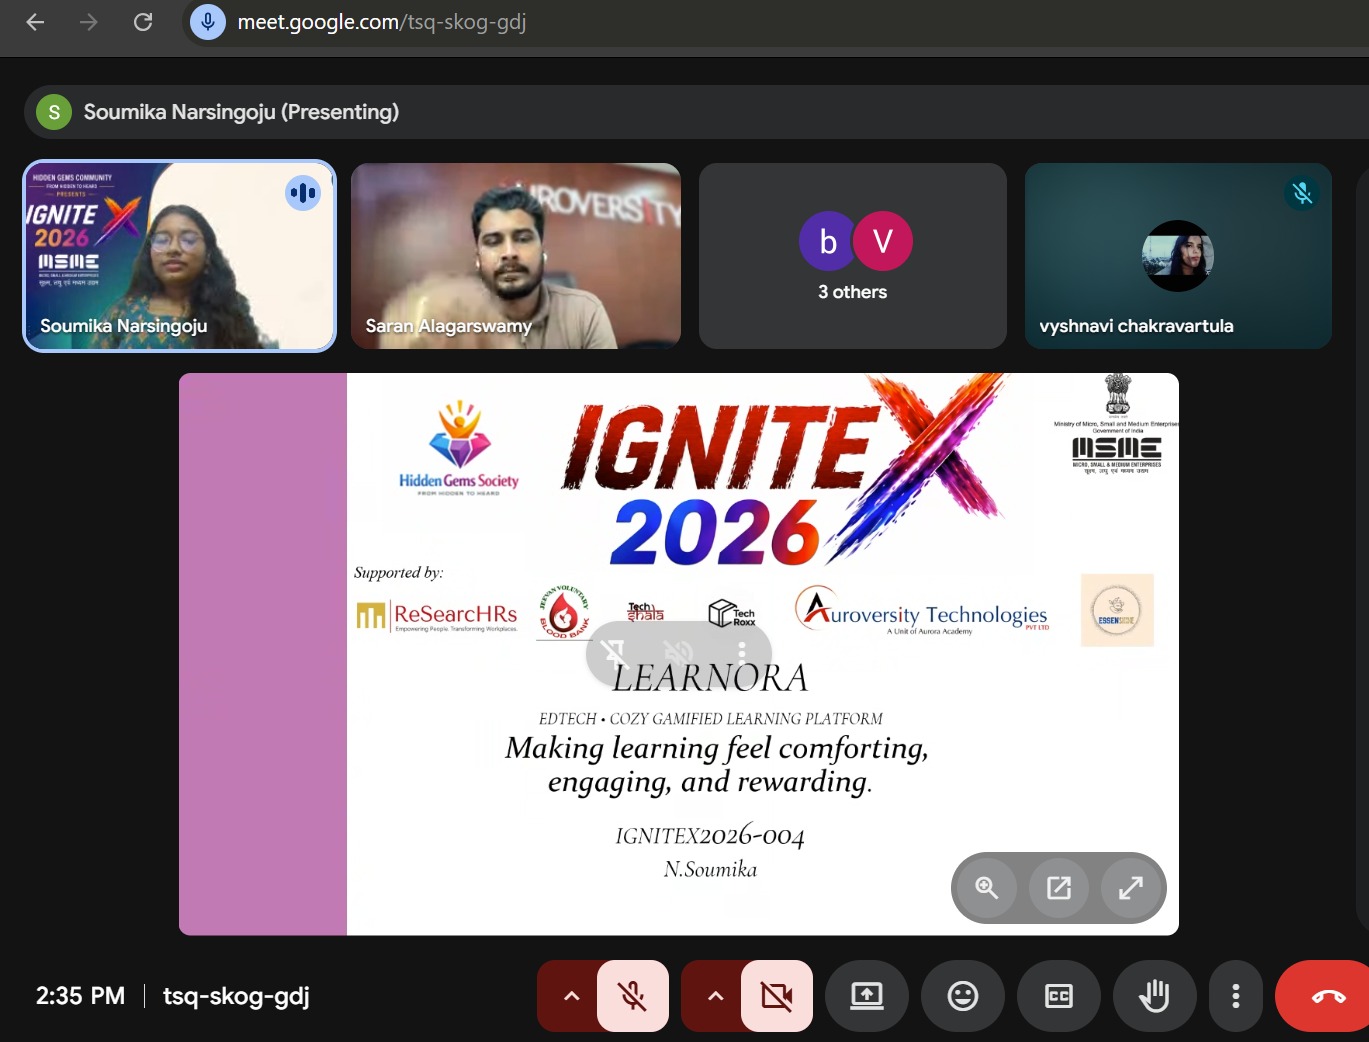1369x1042 pixels.
Task: Open the 3 others participants tile
Action: pos(853,256)
